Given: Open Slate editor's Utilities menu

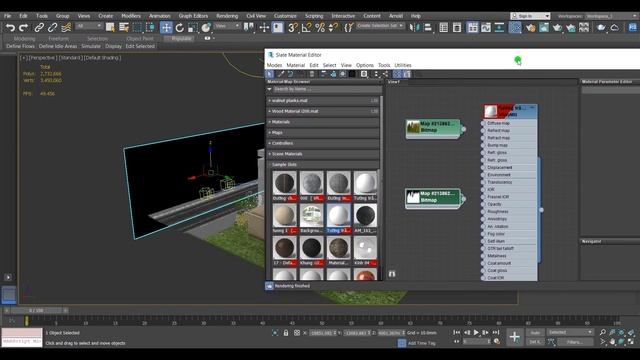Looking at the screenshot, I should pyautogui.click(x=403, y=65).
